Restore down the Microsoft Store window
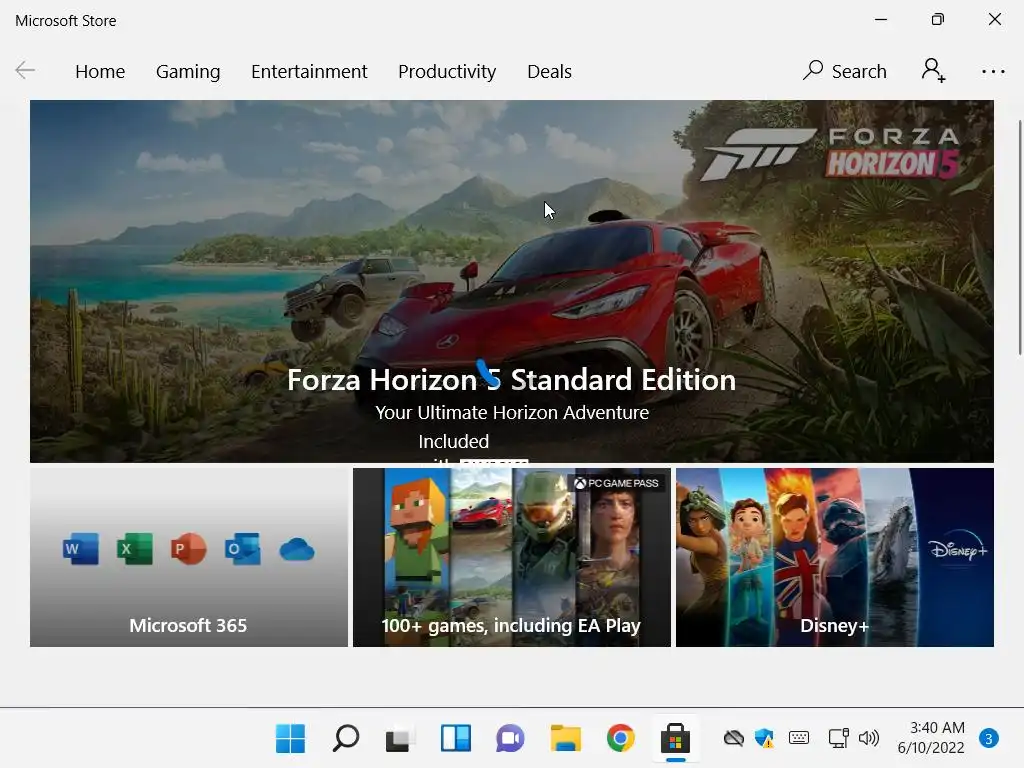The width and height of the screenshot is (1024, 768). pyautogui.click(x=938, y=20)
